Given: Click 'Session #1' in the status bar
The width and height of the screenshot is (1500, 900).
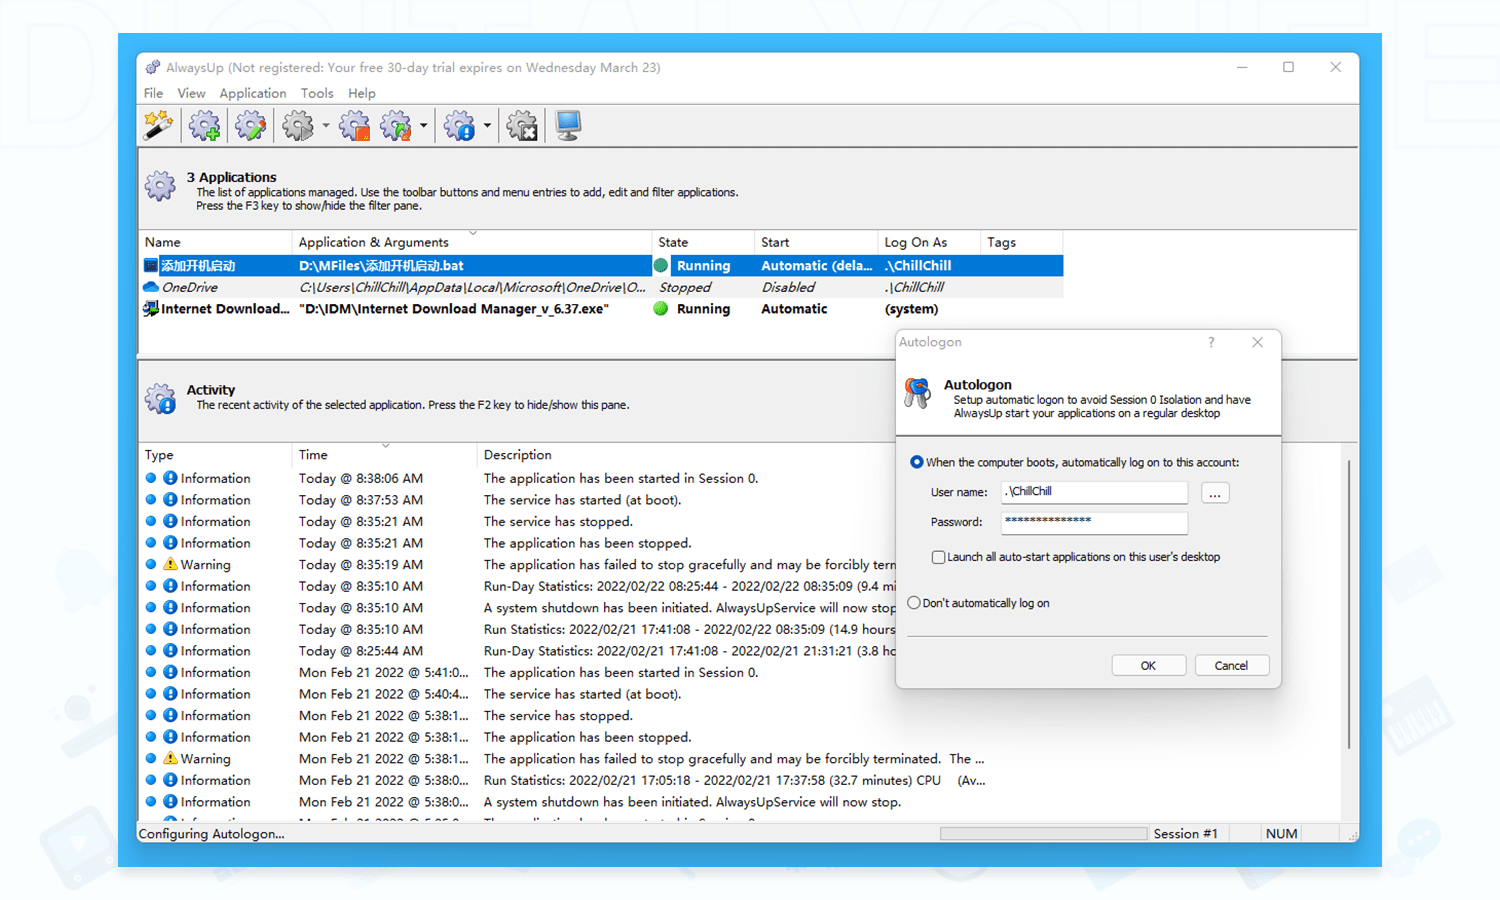Looking at the screenshot, I should pos(1185,834).
